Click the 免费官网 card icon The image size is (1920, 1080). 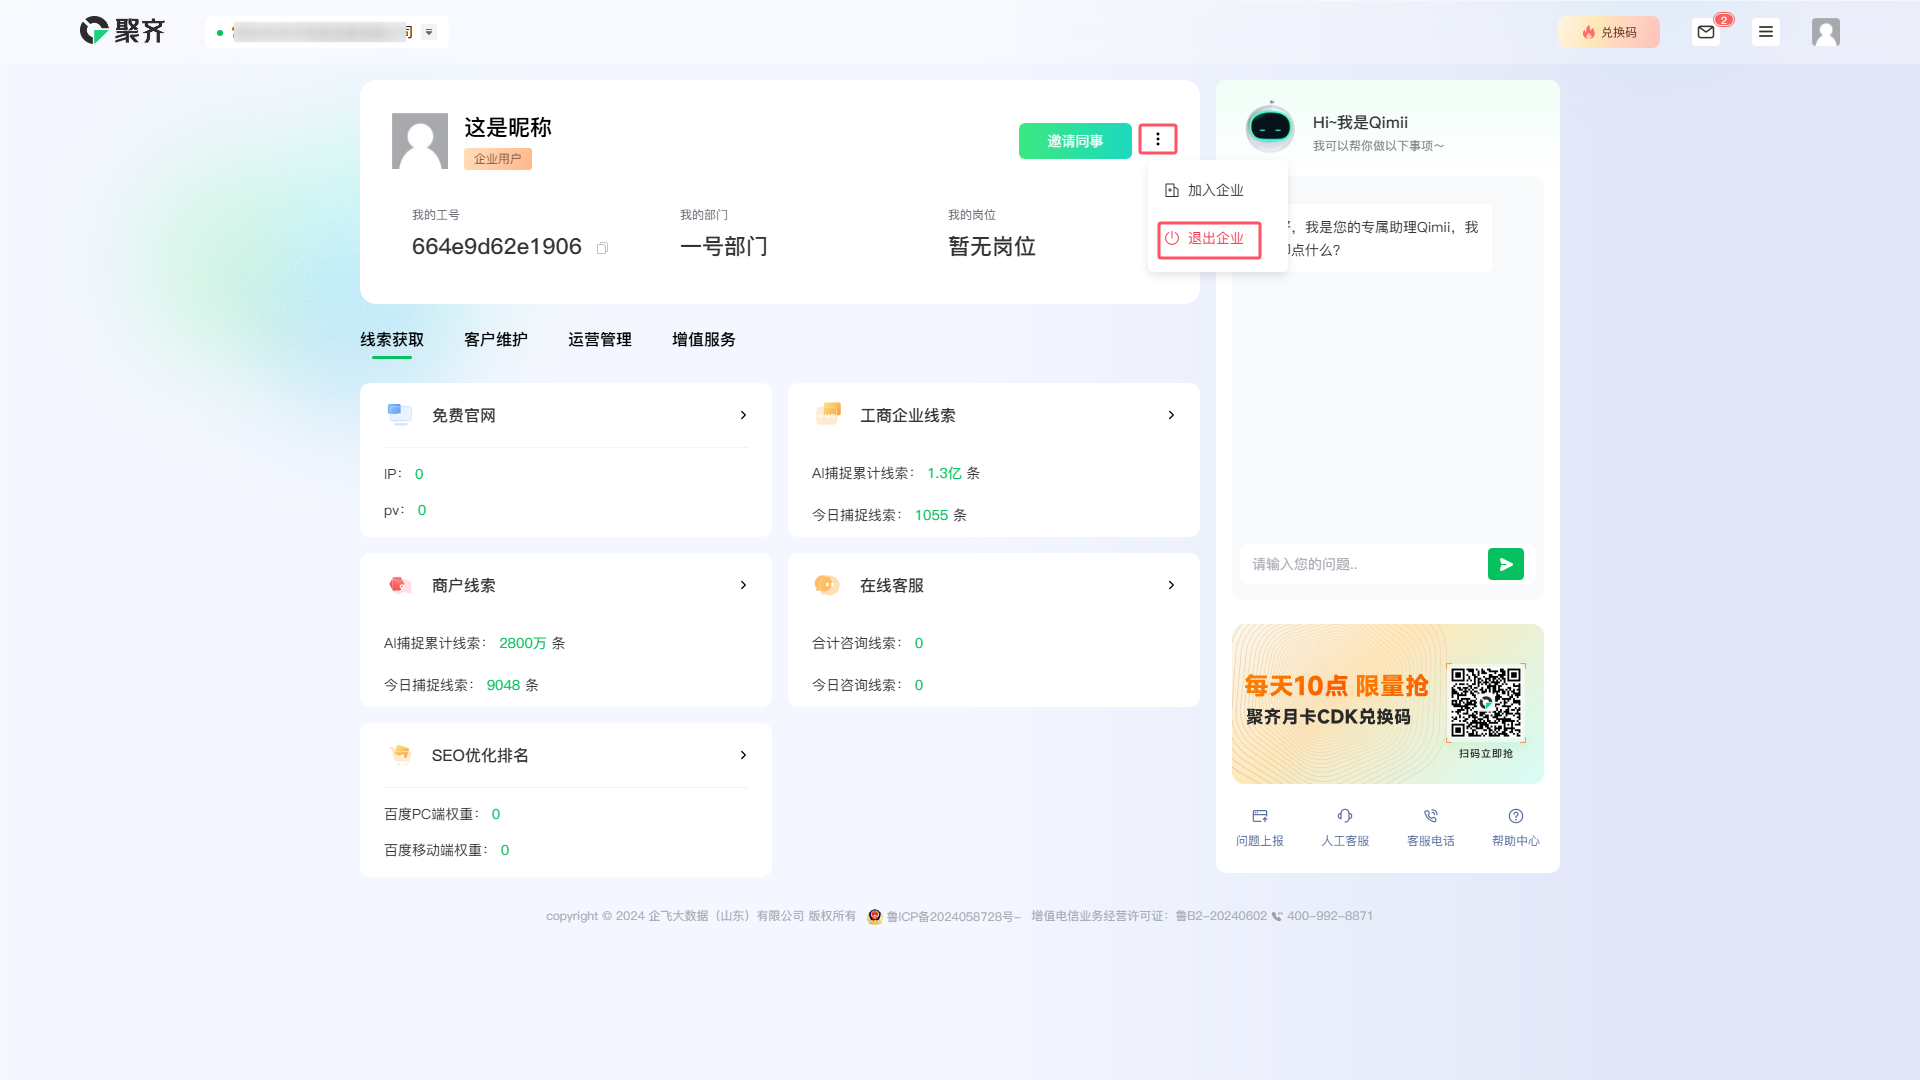(399, 414)
